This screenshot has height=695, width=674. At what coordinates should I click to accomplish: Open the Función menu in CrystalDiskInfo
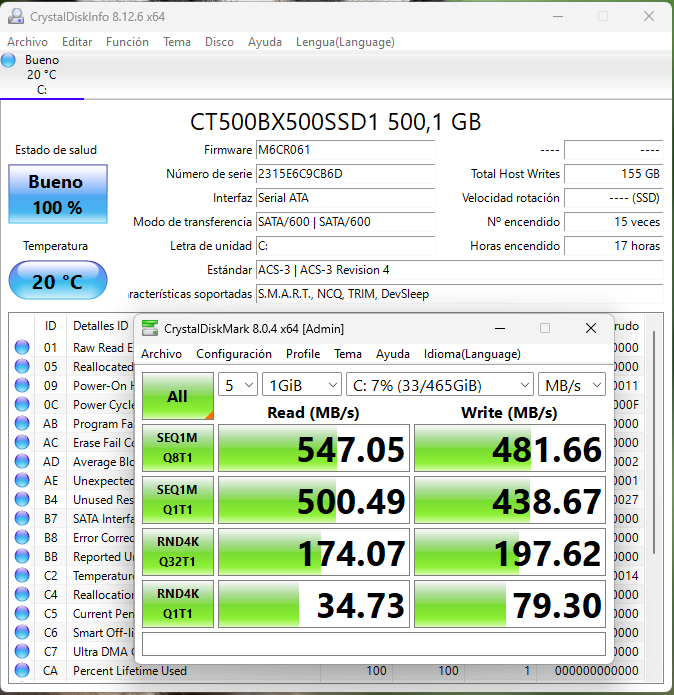click(x=127, y=42)
